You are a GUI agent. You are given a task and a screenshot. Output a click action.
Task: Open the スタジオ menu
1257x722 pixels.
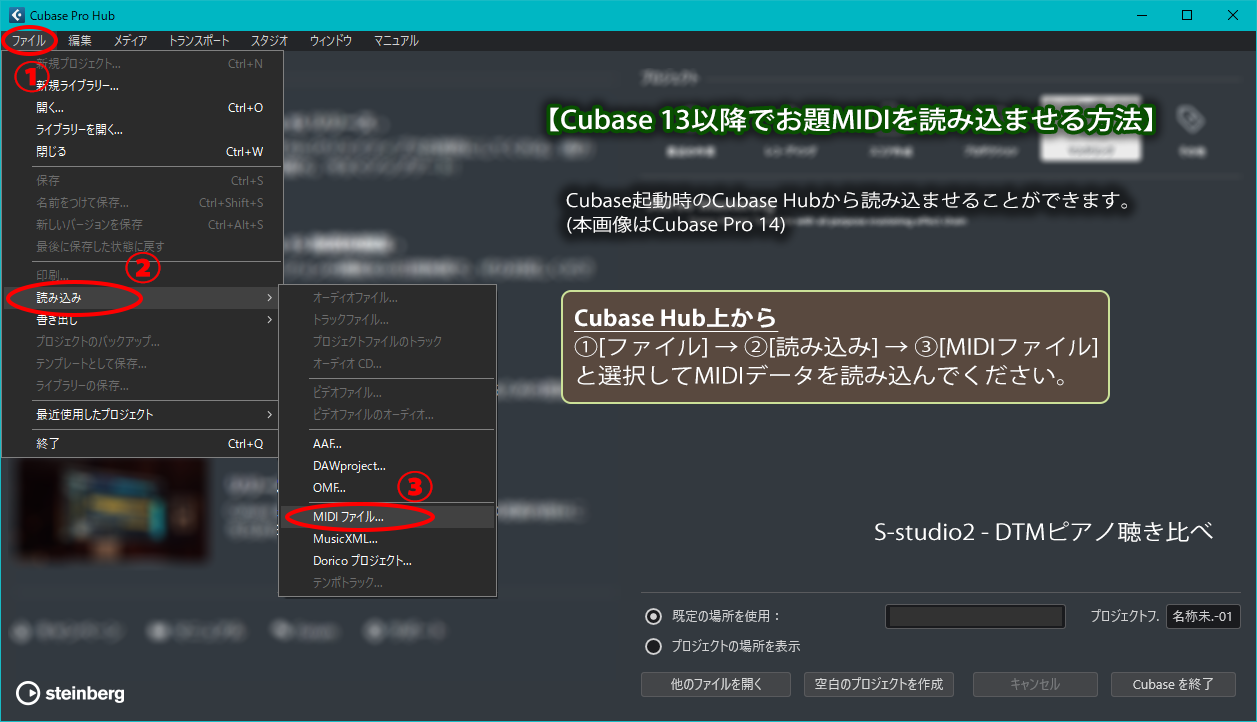[x=267, y=41]
